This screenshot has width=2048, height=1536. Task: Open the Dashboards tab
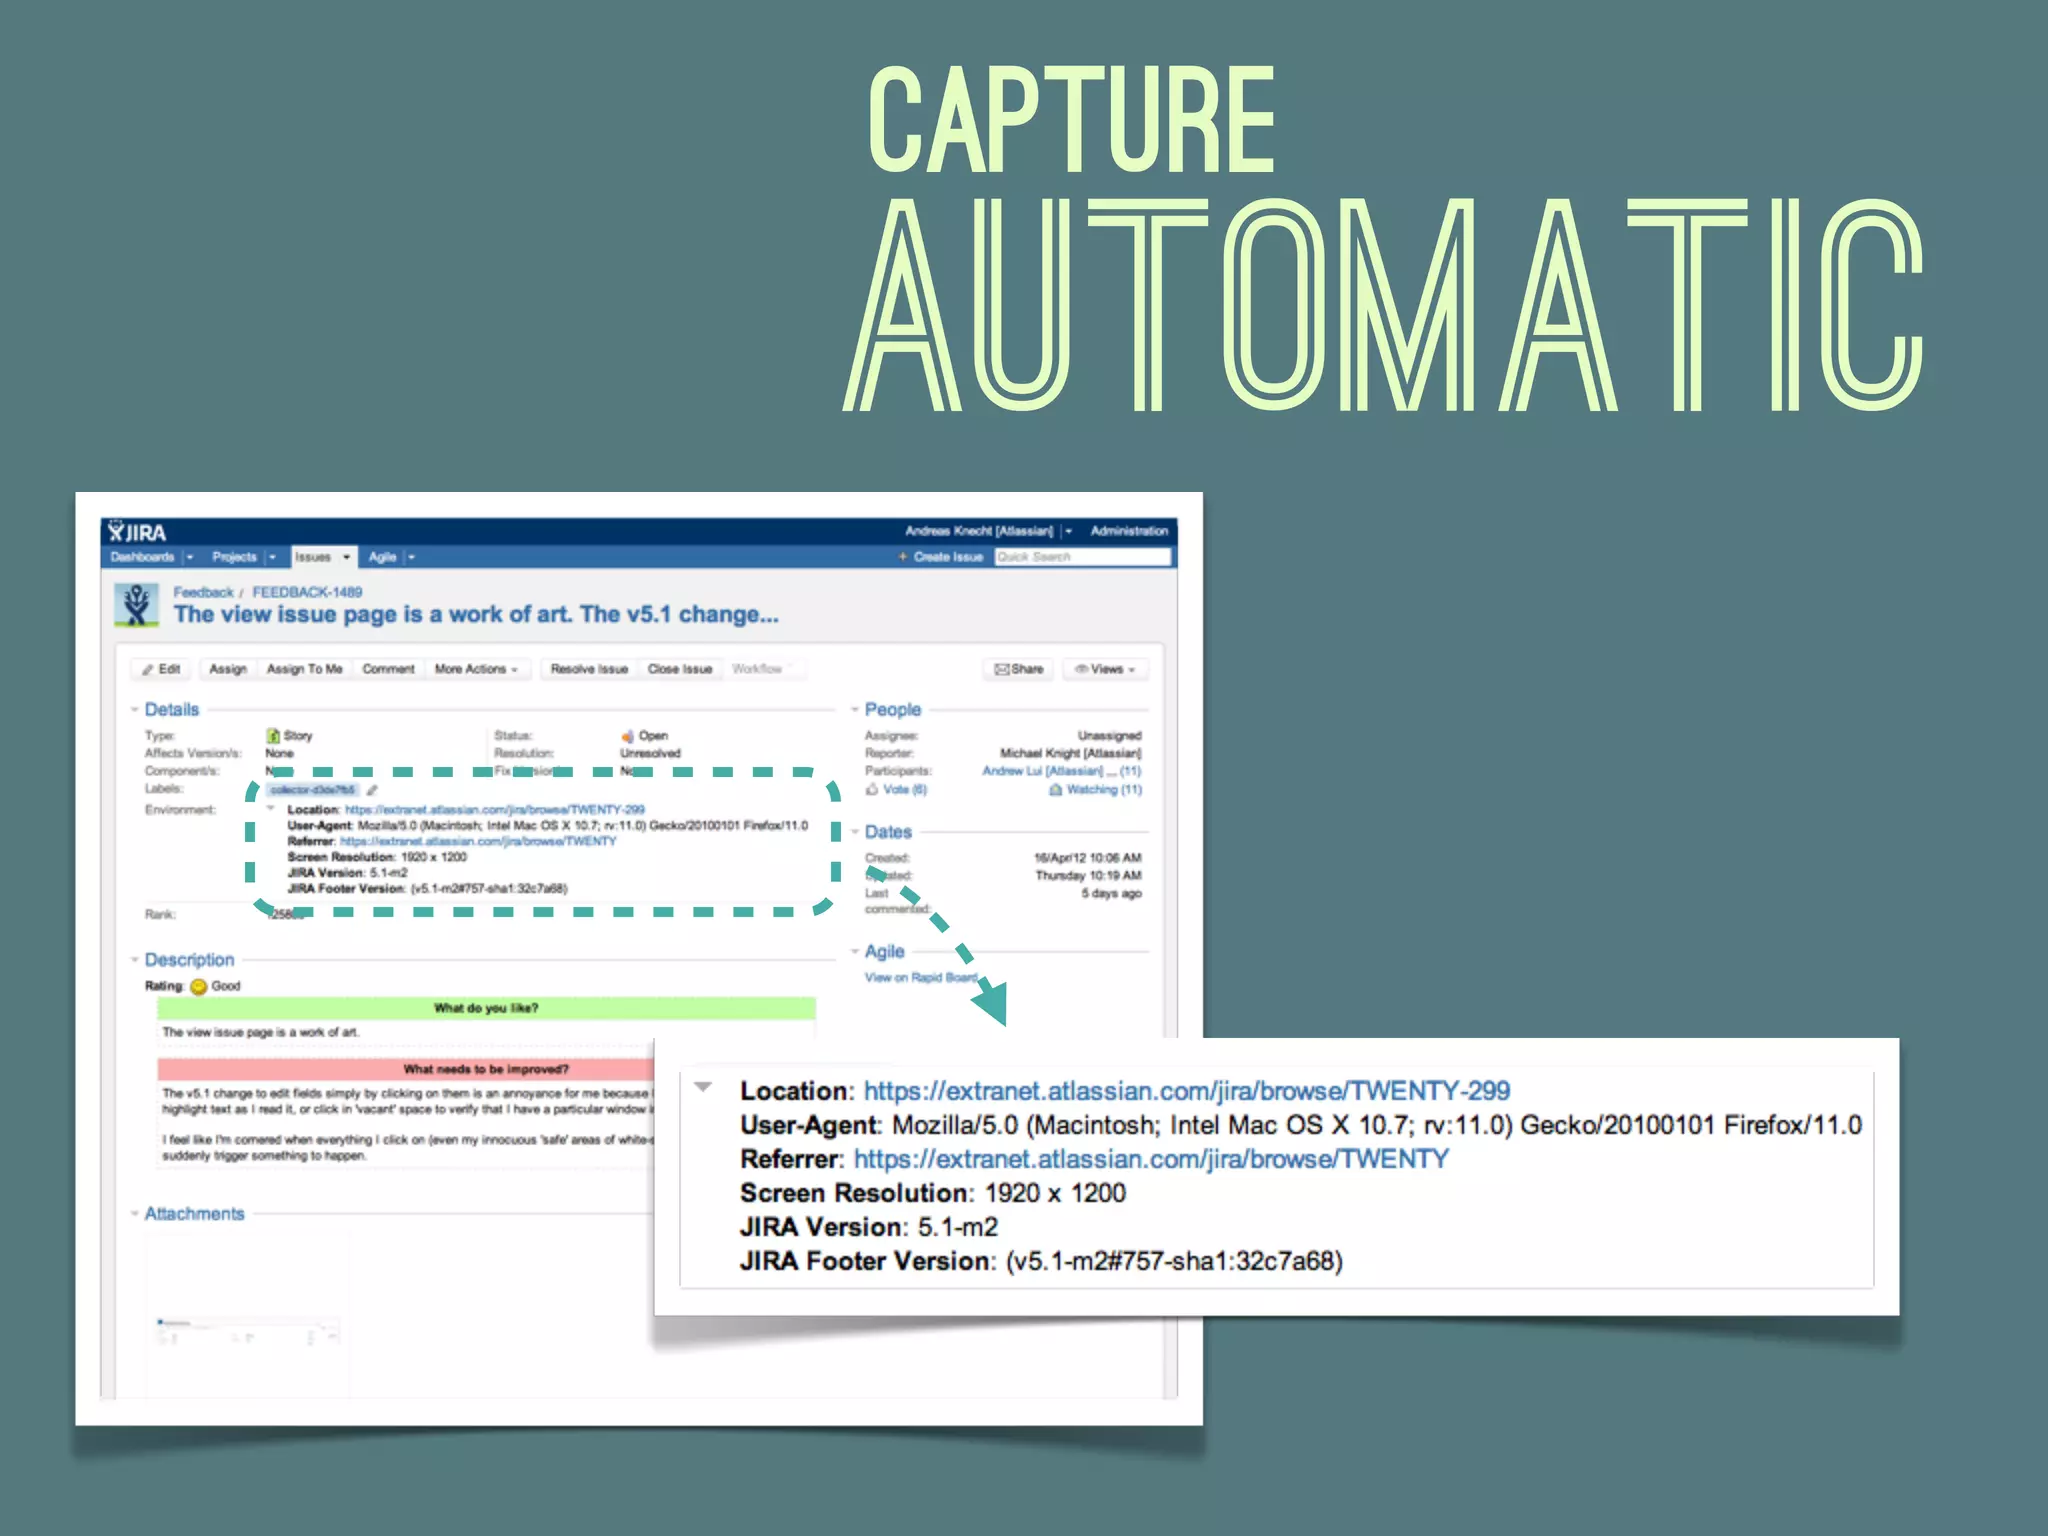point(142,557)
